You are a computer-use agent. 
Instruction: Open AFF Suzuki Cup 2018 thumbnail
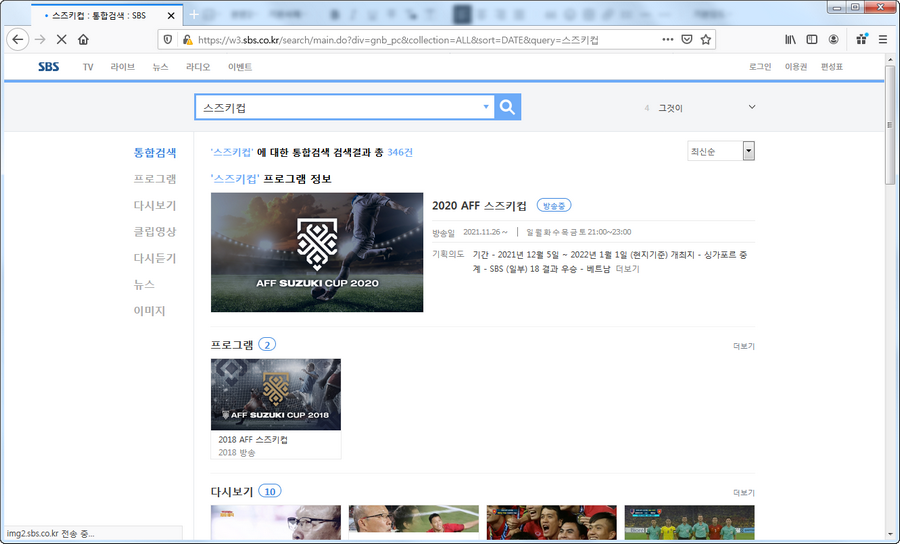click(x=276, y=395)
